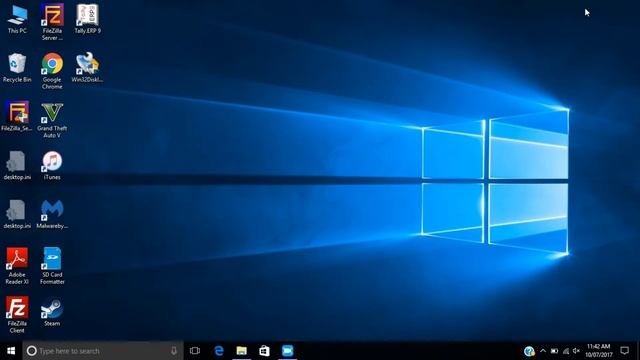Select the SD Card Formatter shortcut
Image resolution: width=640 pixels, height=360 pixels.
point(52,266)
